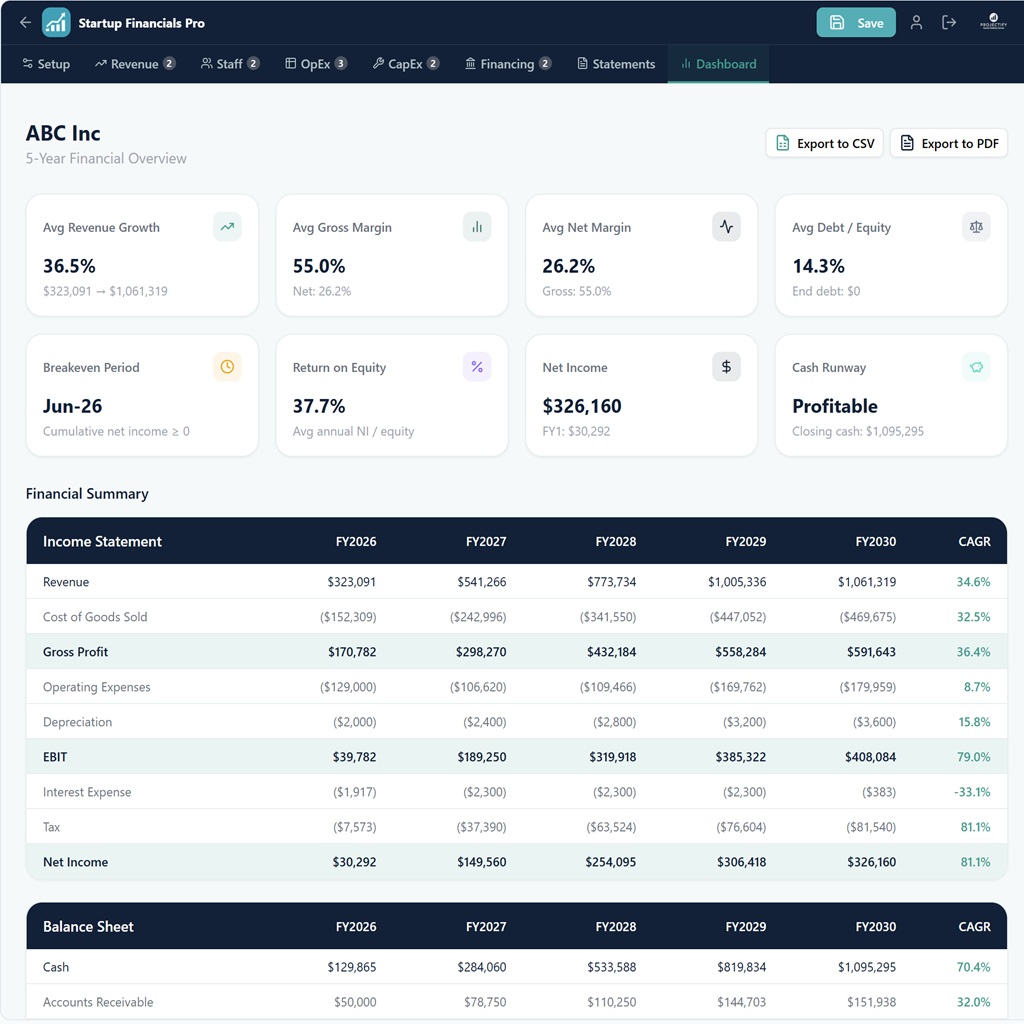This screenshot has width=1024, height=1024.
Task: Click the Avg Debt / Equity 14.3% value
Action: coord(818,266)
